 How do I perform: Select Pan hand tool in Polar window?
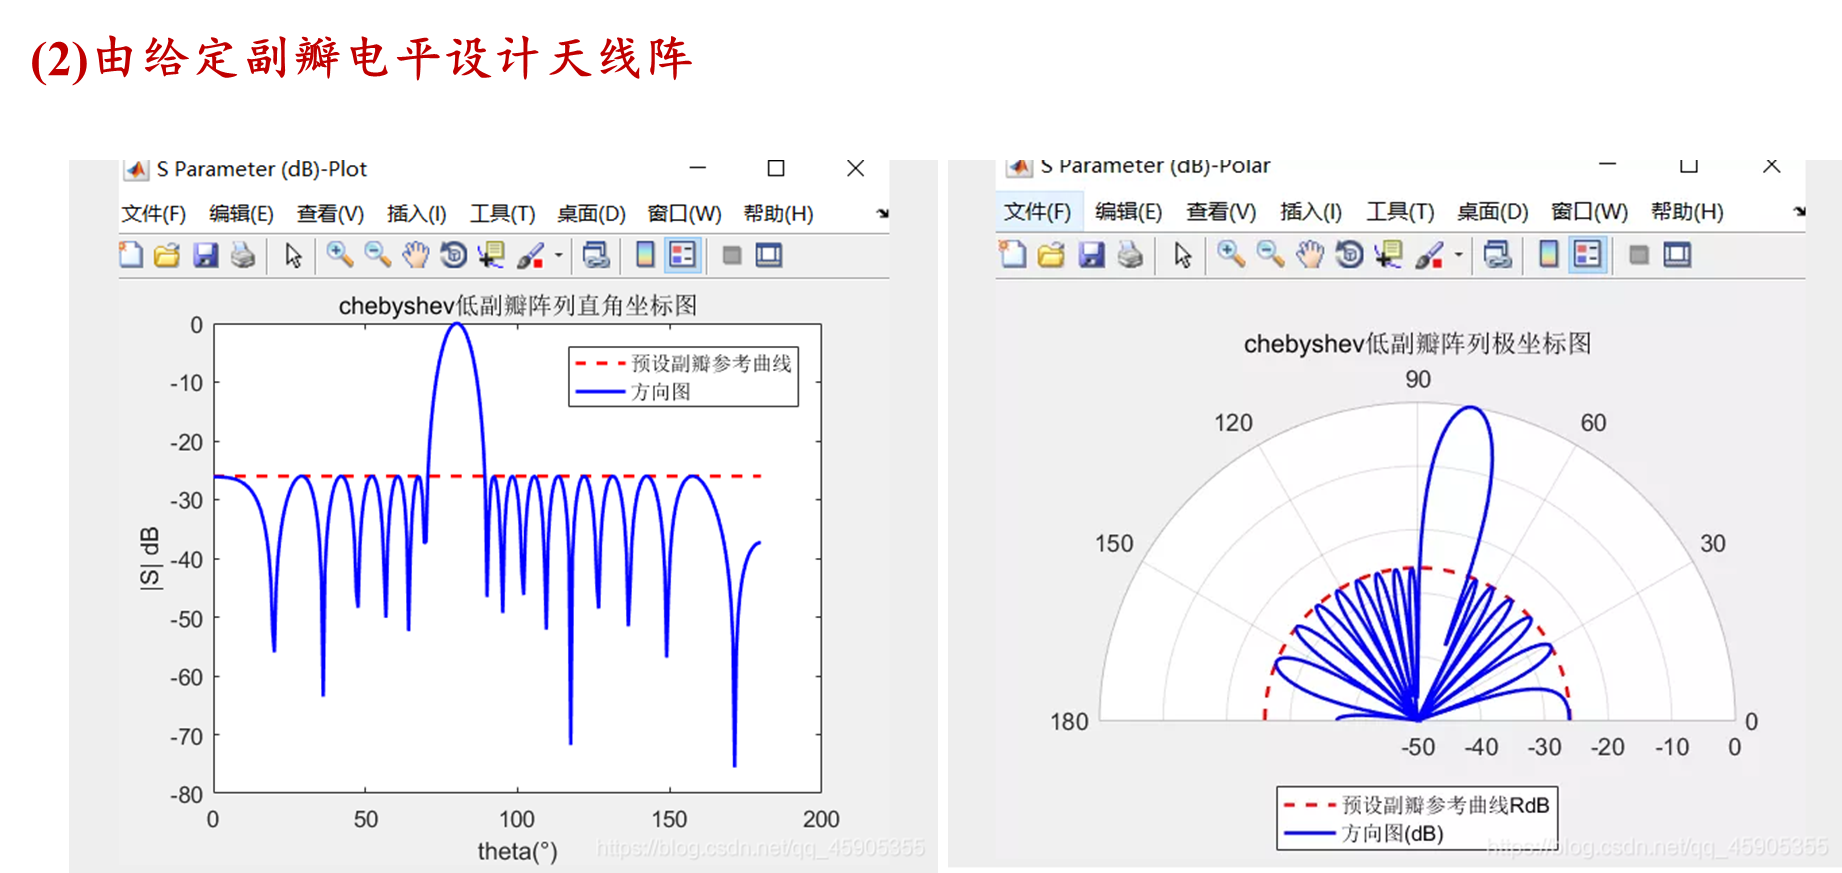tap(1309, 254)
